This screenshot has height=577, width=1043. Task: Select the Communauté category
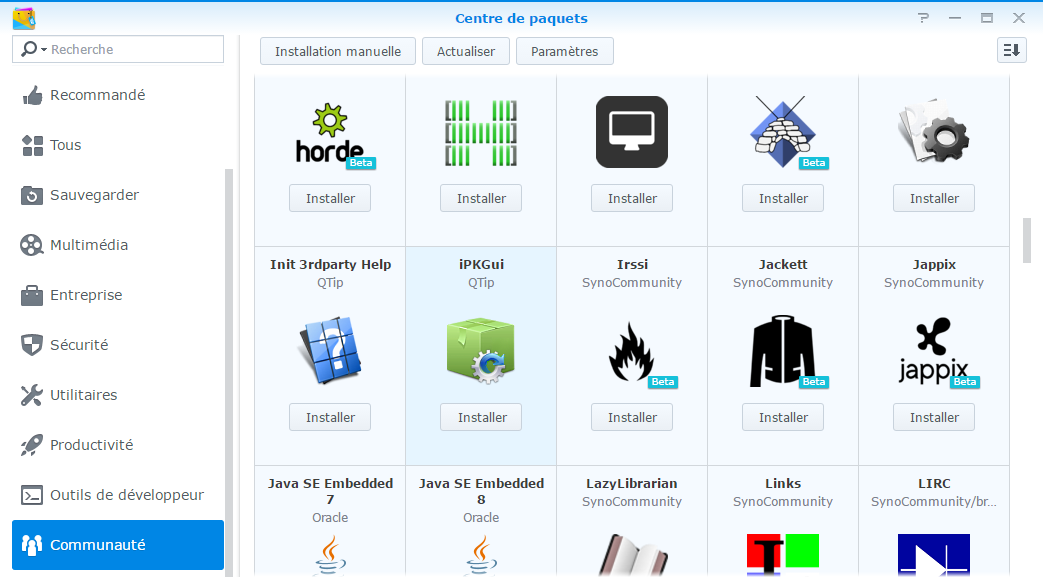tap(118, 544)
